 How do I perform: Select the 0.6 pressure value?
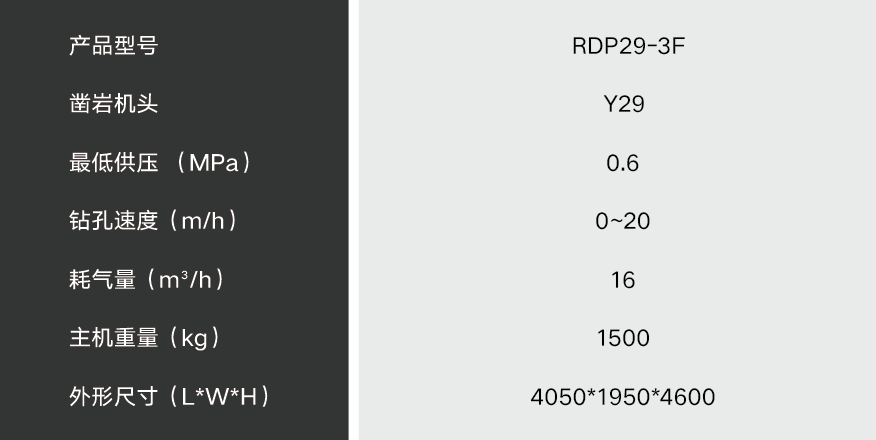(x=622, y=163)
